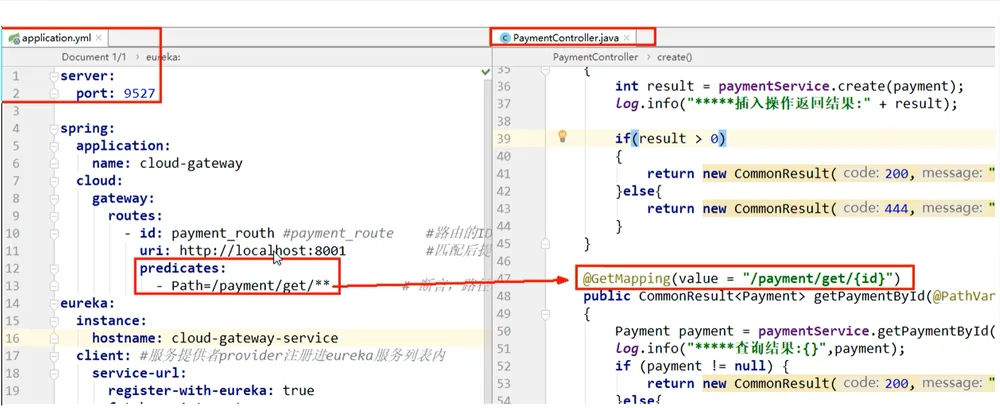
Task: Close the PaymentController.java tab
Action: coord(626,38)
